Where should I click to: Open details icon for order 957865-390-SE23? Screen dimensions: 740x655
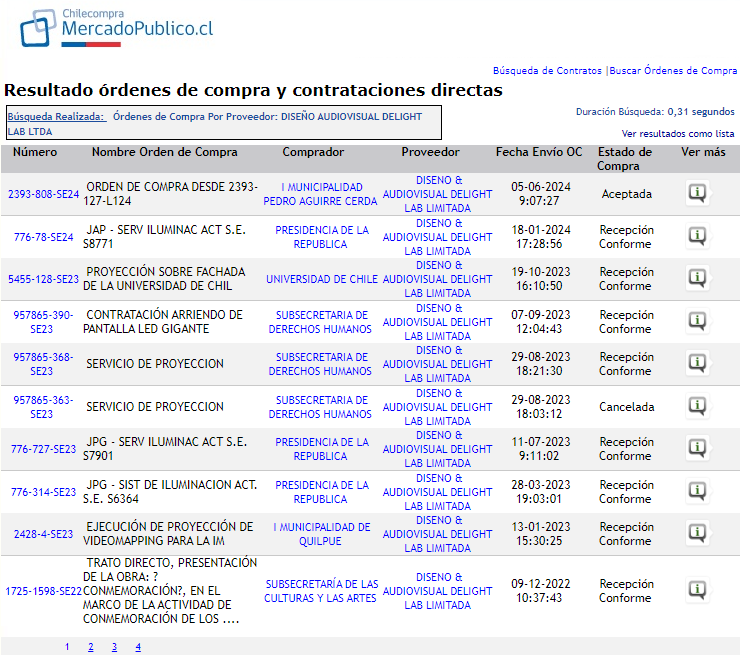(x=697, y=321)
